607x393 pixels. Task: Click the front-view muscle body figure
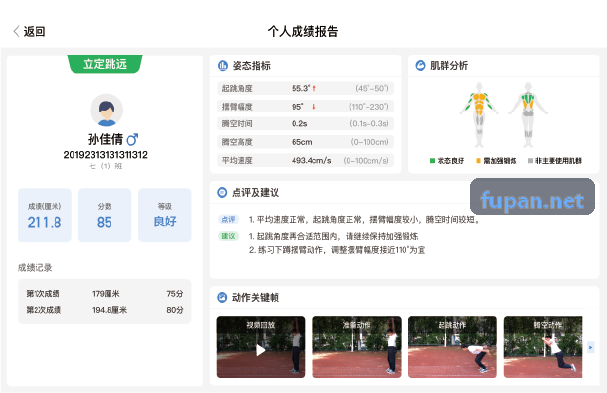pos(479,115)
